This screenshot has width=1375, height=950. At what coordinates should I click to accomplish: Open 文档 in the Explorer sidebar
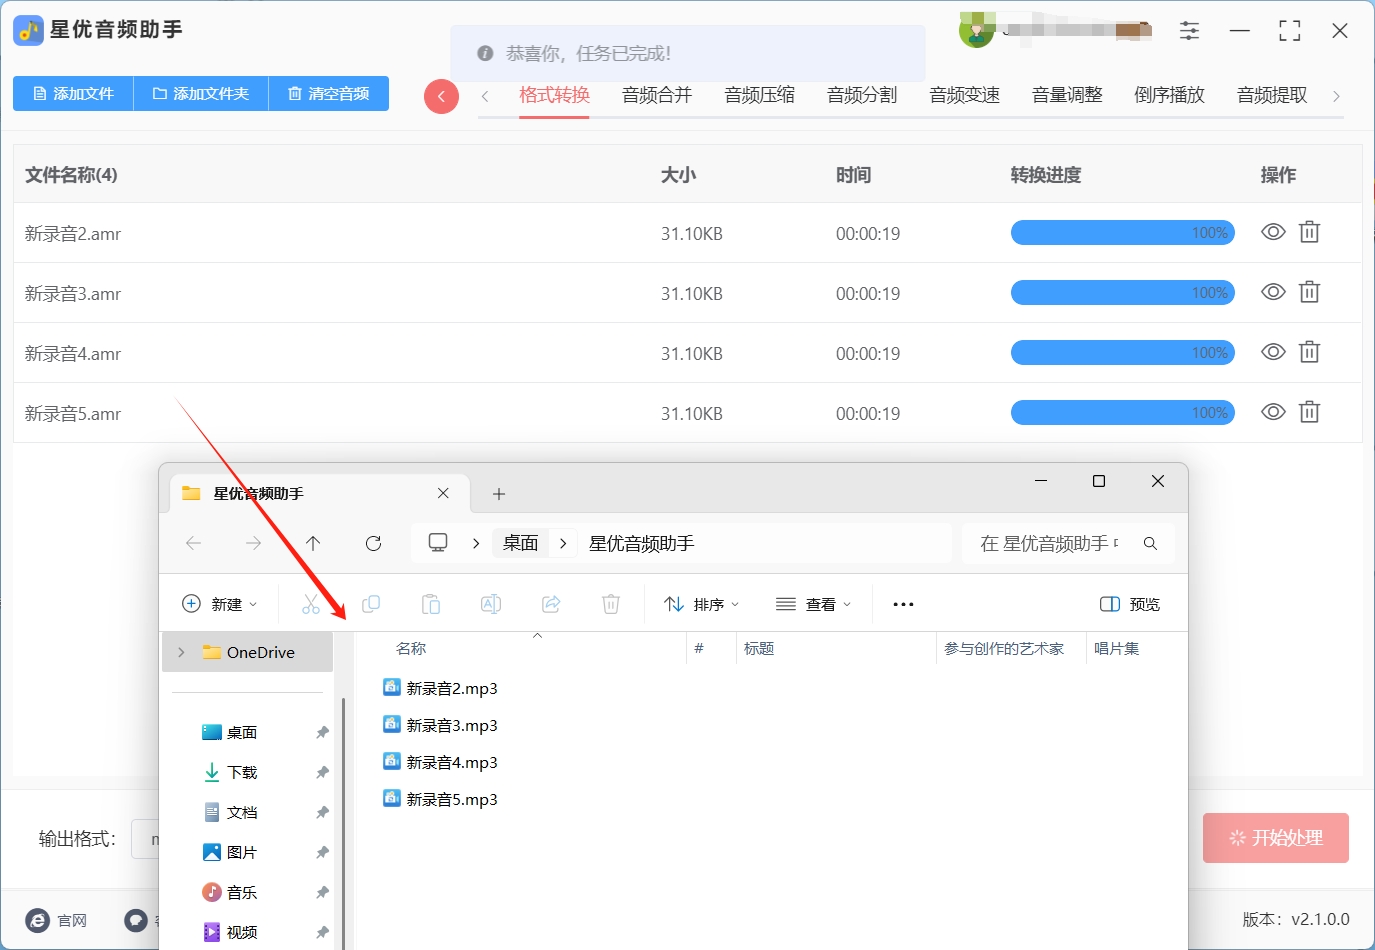[242, 812]
